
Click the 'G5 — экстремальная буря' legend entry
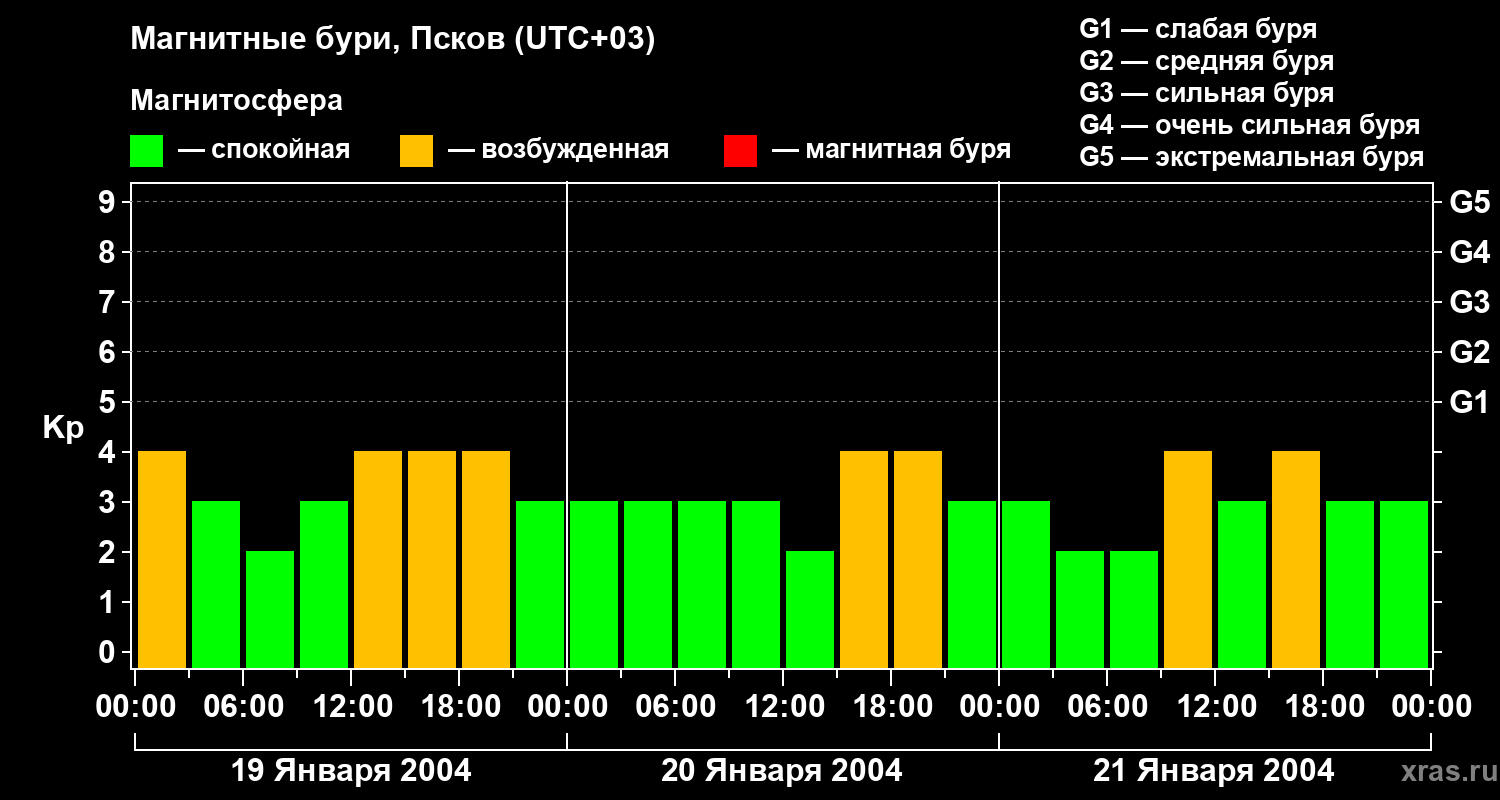click(1251, 158)
